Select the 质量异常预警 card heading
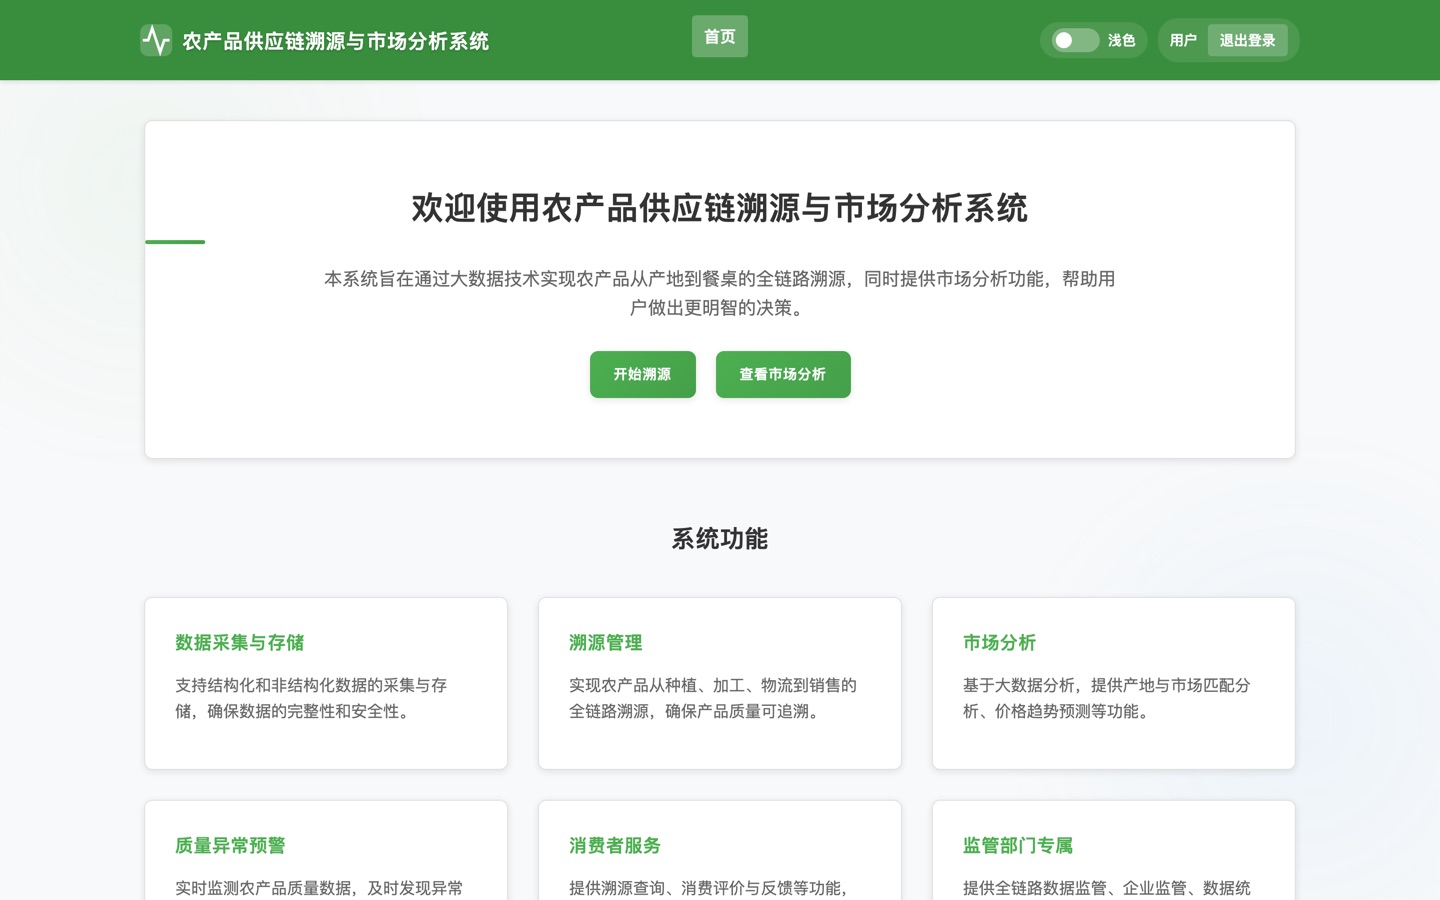1440x900 pixels. (x=230, y=846)
